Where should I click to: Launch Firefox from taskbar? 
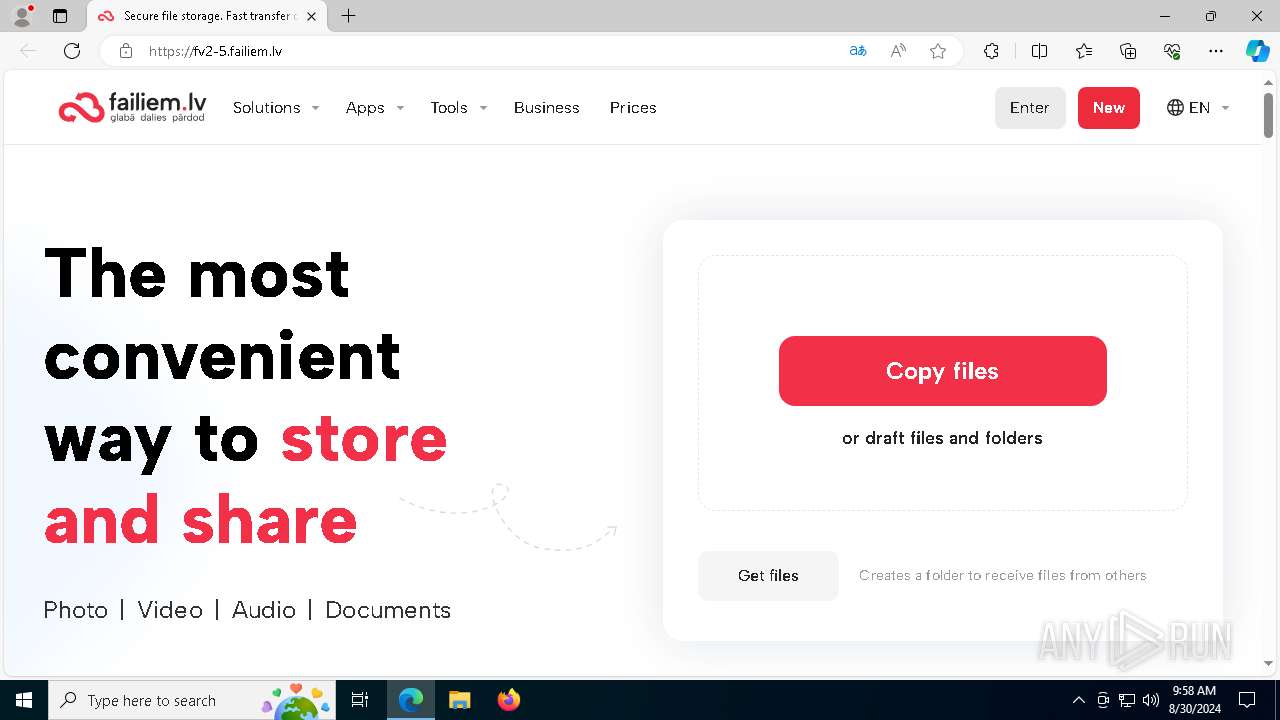click(508, 700)
